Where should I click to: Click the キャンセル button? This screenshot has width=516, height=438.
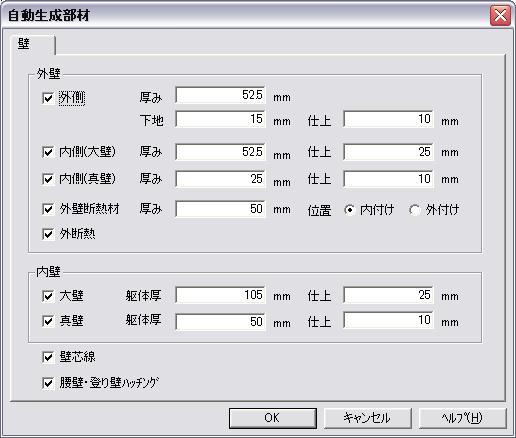(x=368, y=418)
